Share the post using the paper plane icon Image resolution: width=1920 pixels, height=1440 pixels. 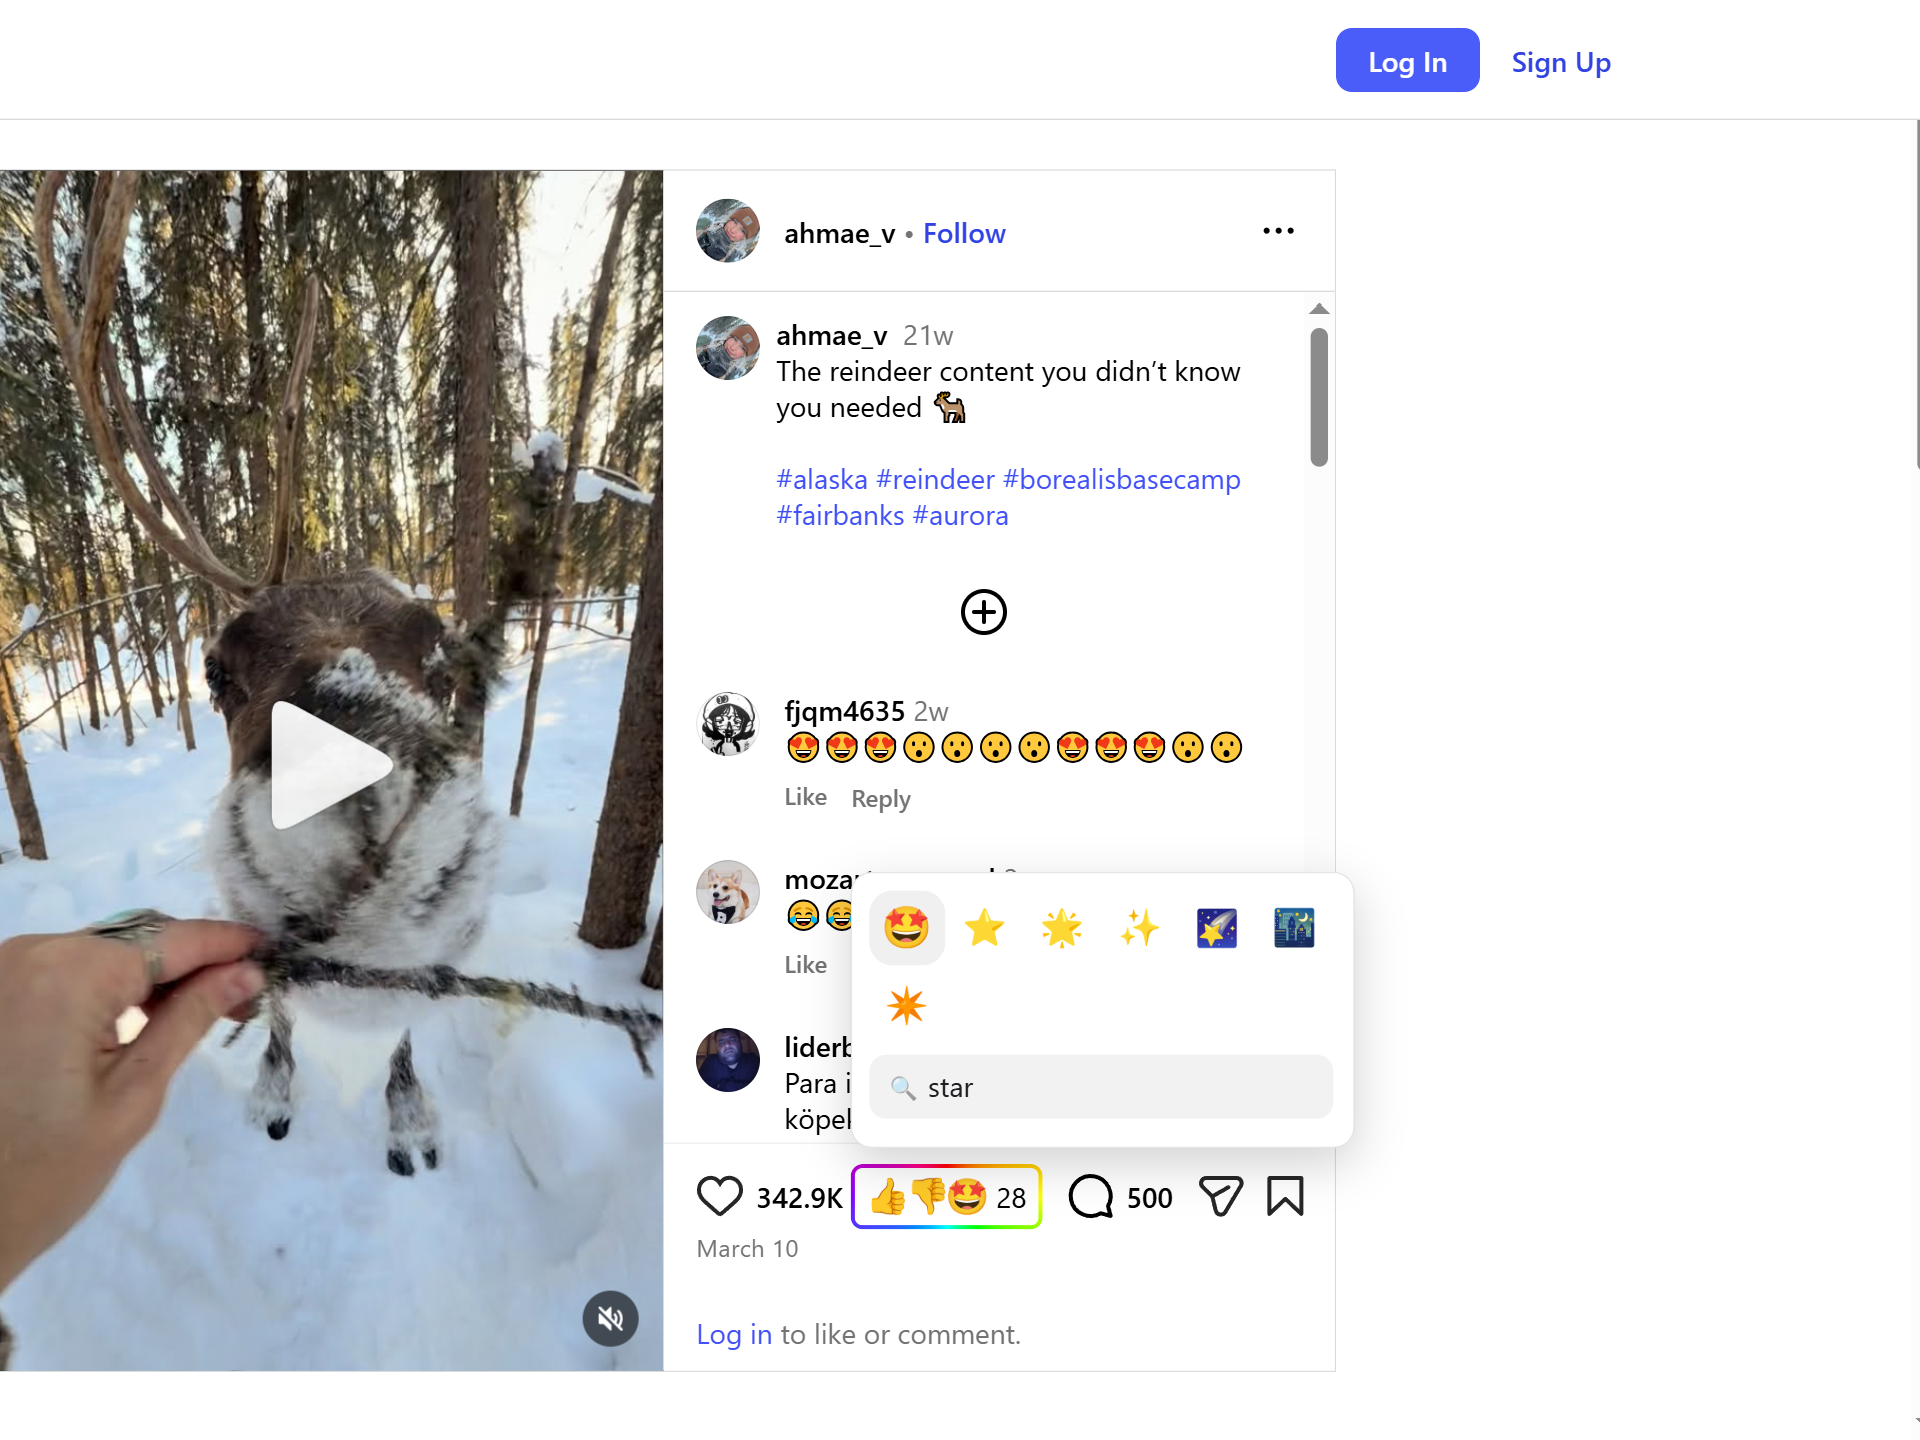[1221, 1196]
